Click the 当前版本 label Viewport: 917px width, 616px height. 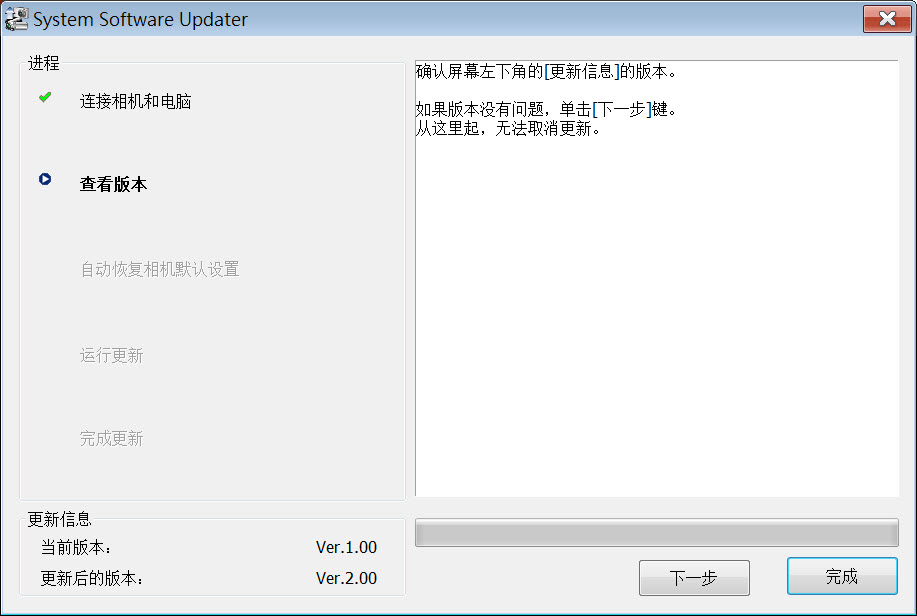[76, 548]
